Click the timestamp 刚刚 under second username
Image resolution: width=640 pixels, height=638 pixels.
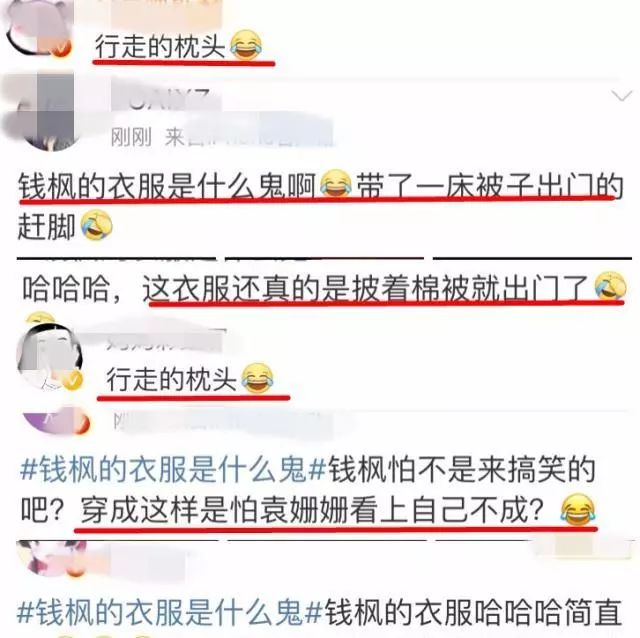click(131, 138)
